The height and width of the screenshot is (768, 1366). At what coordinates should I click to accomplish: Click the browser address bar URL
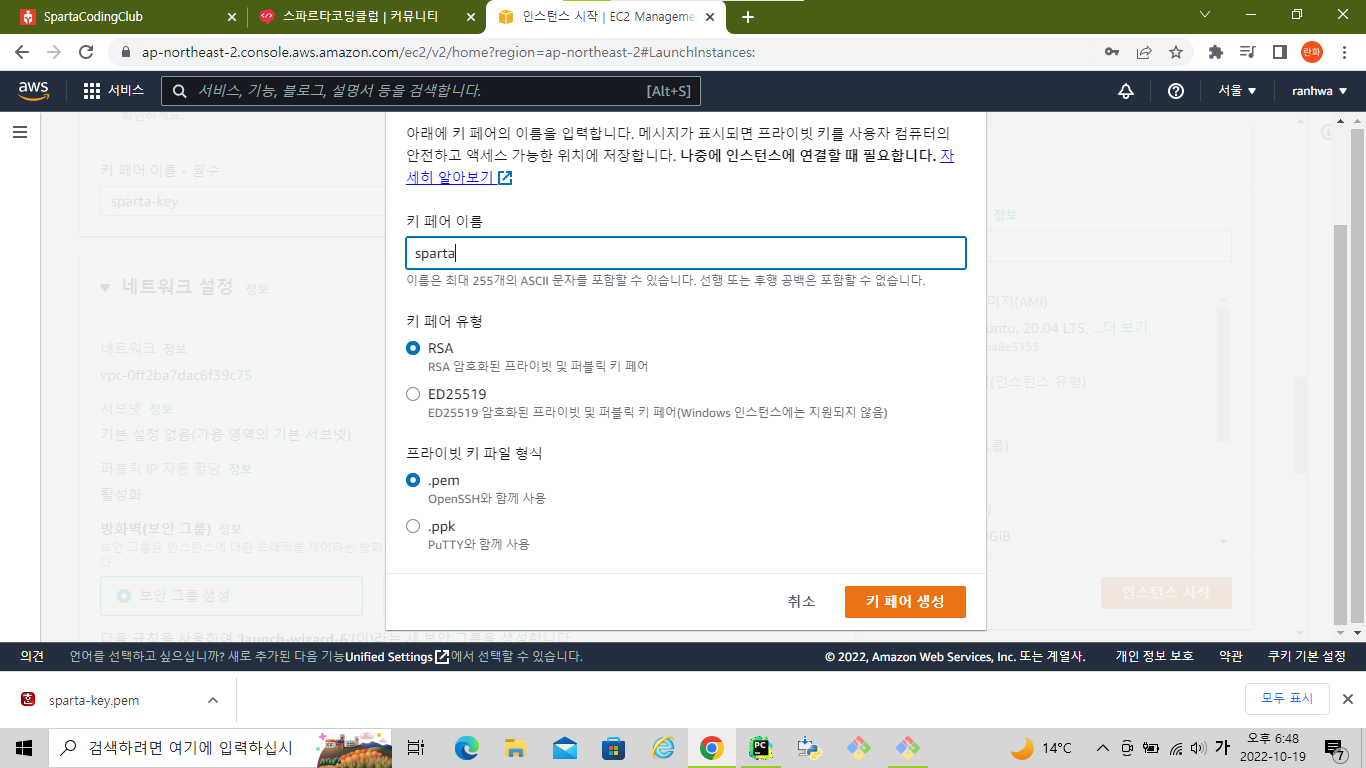click(448, 52)
